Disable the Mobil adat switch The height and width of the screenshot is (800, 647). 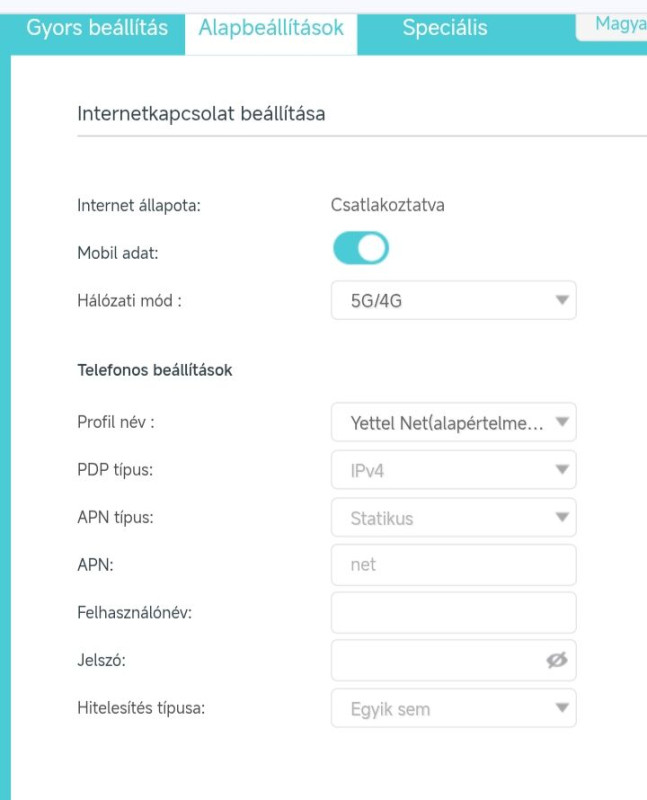tap(360, 250)
